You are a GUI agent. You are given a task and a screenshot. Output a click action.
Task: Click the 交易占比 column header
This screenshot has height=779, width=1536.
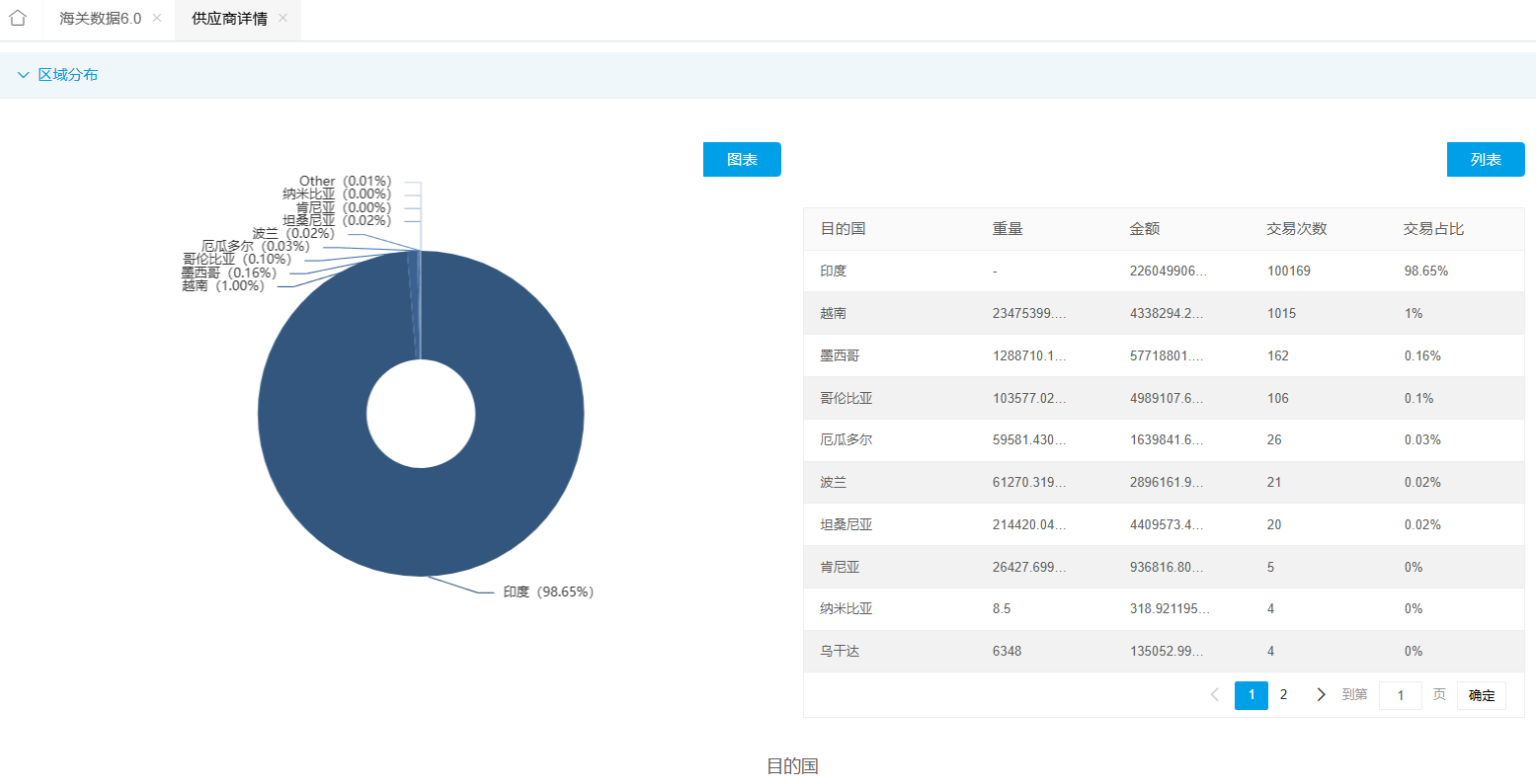click(x=1433, y=229)
